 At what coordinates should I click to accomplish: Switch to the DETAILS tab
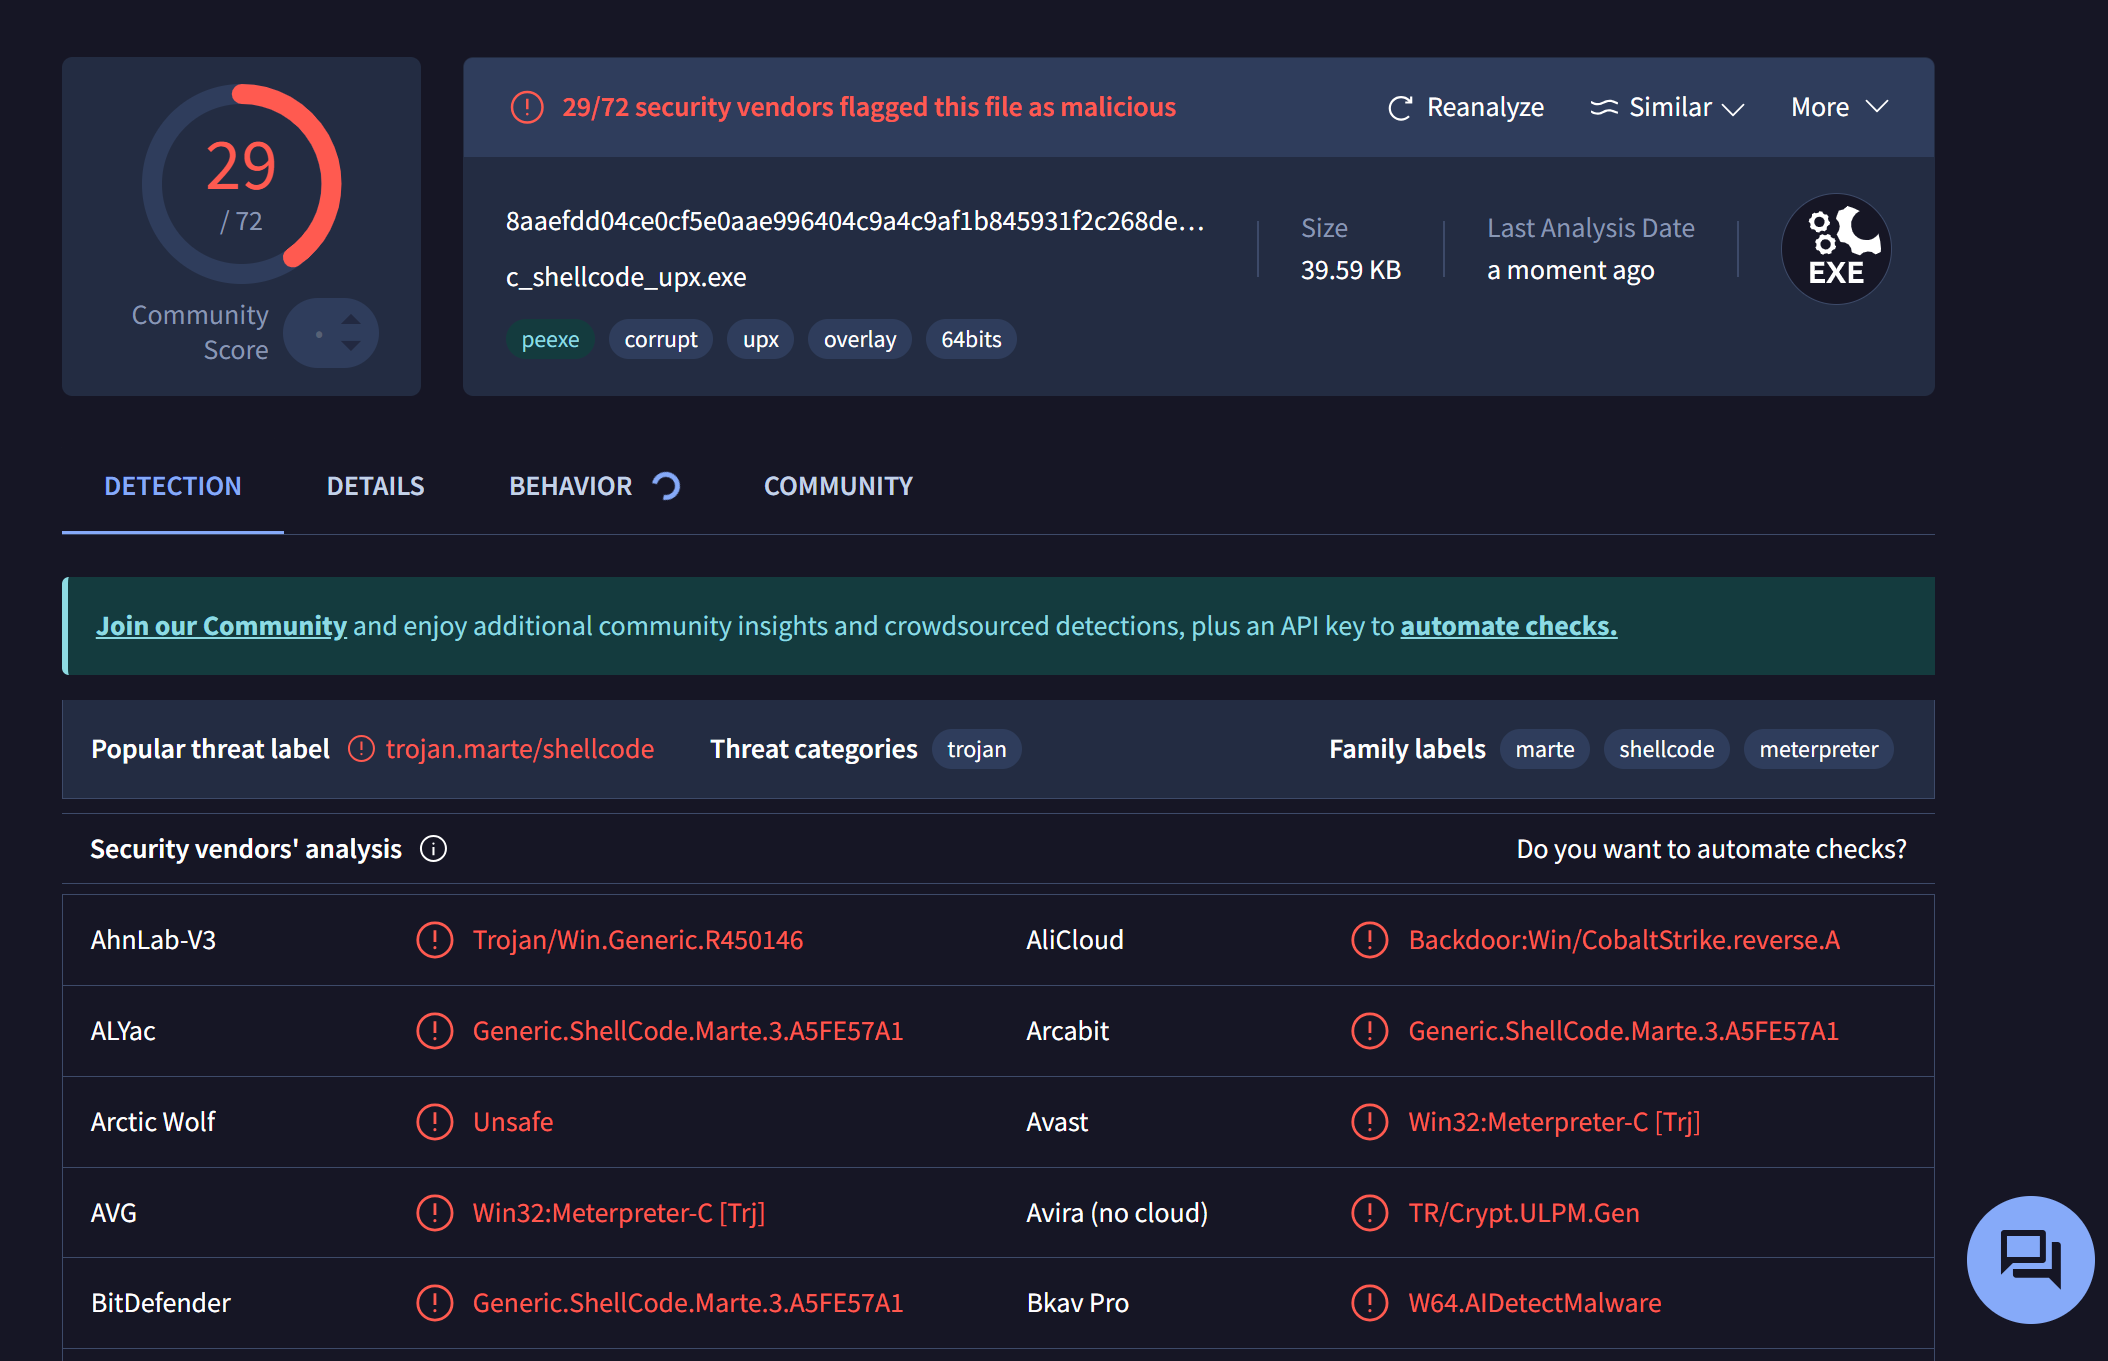(375, 486)
